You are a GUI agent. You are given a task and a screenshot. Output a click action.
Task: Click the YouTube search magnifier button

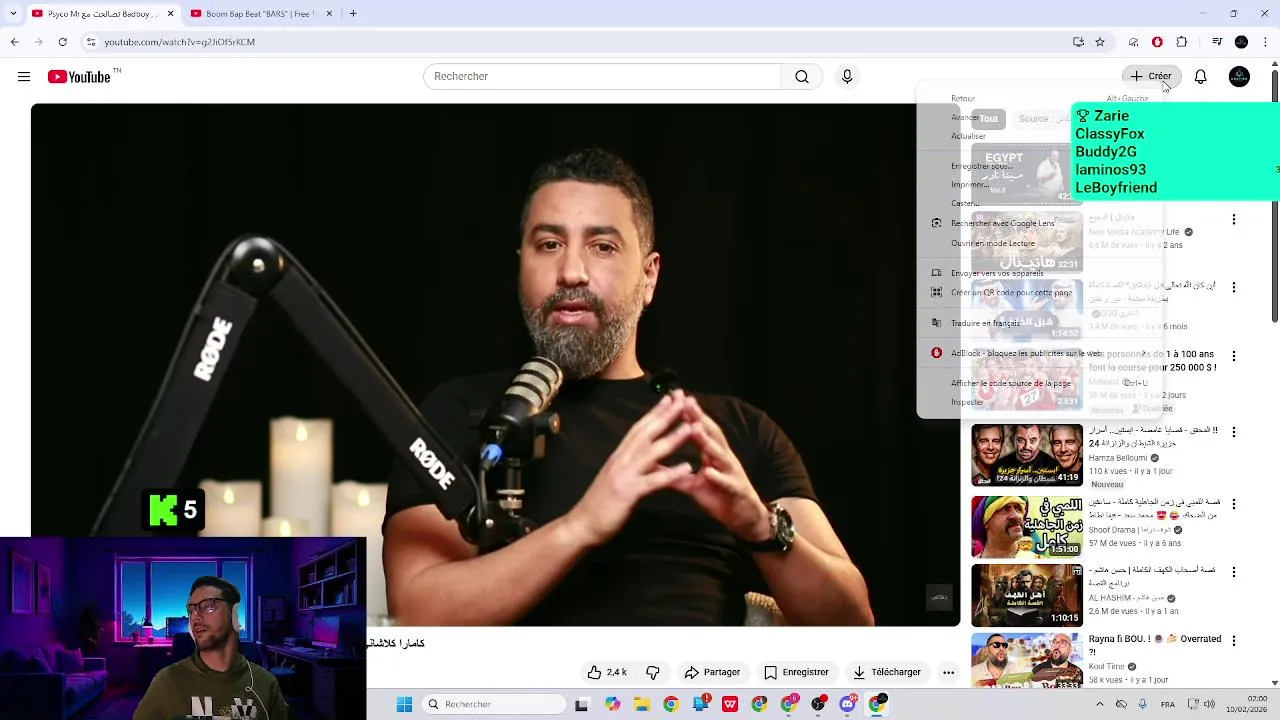tap(802, 77)
